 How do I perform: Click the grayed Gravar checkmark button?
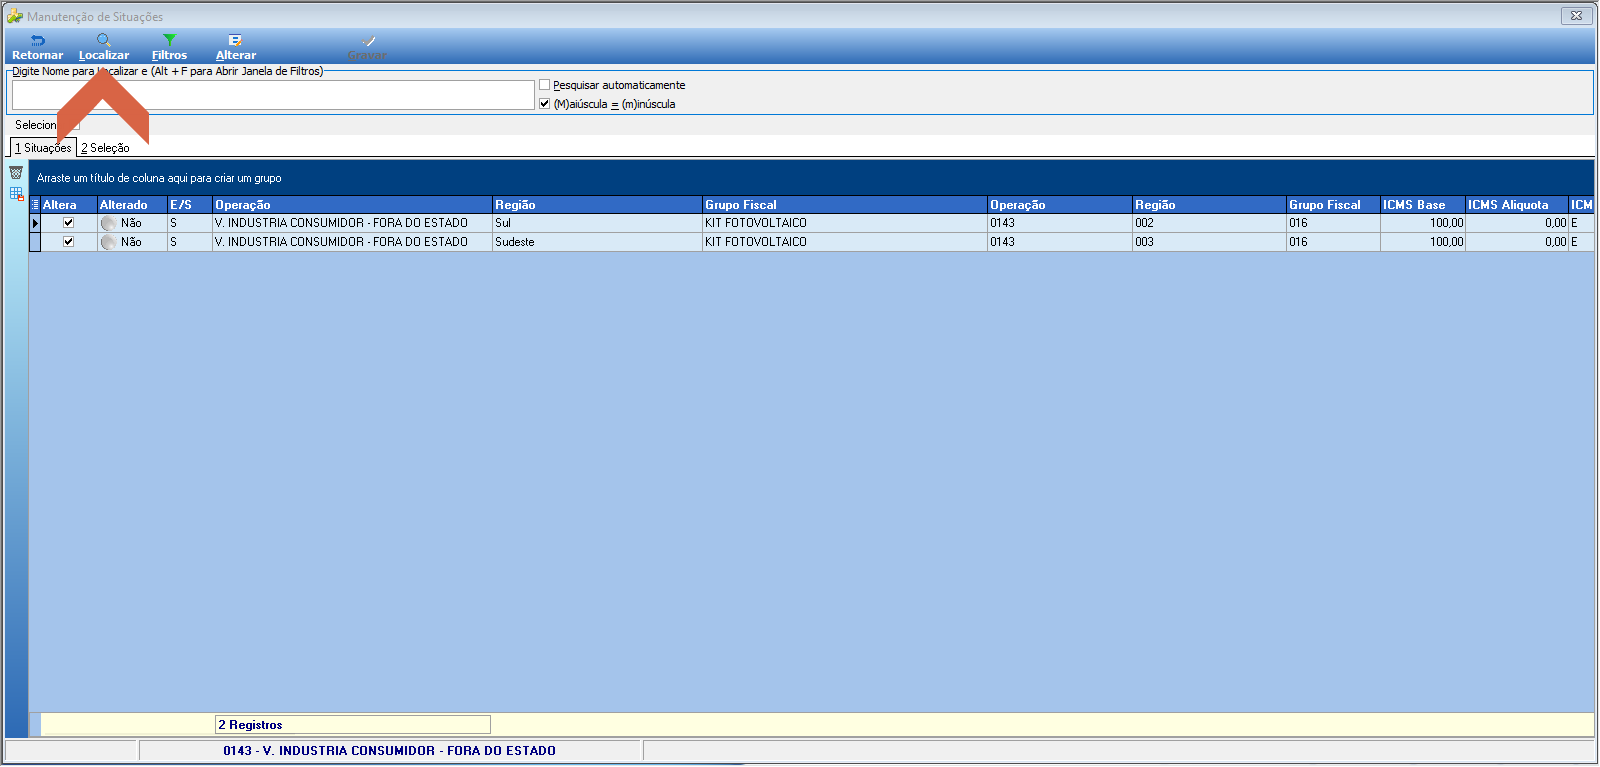[367, 47]
